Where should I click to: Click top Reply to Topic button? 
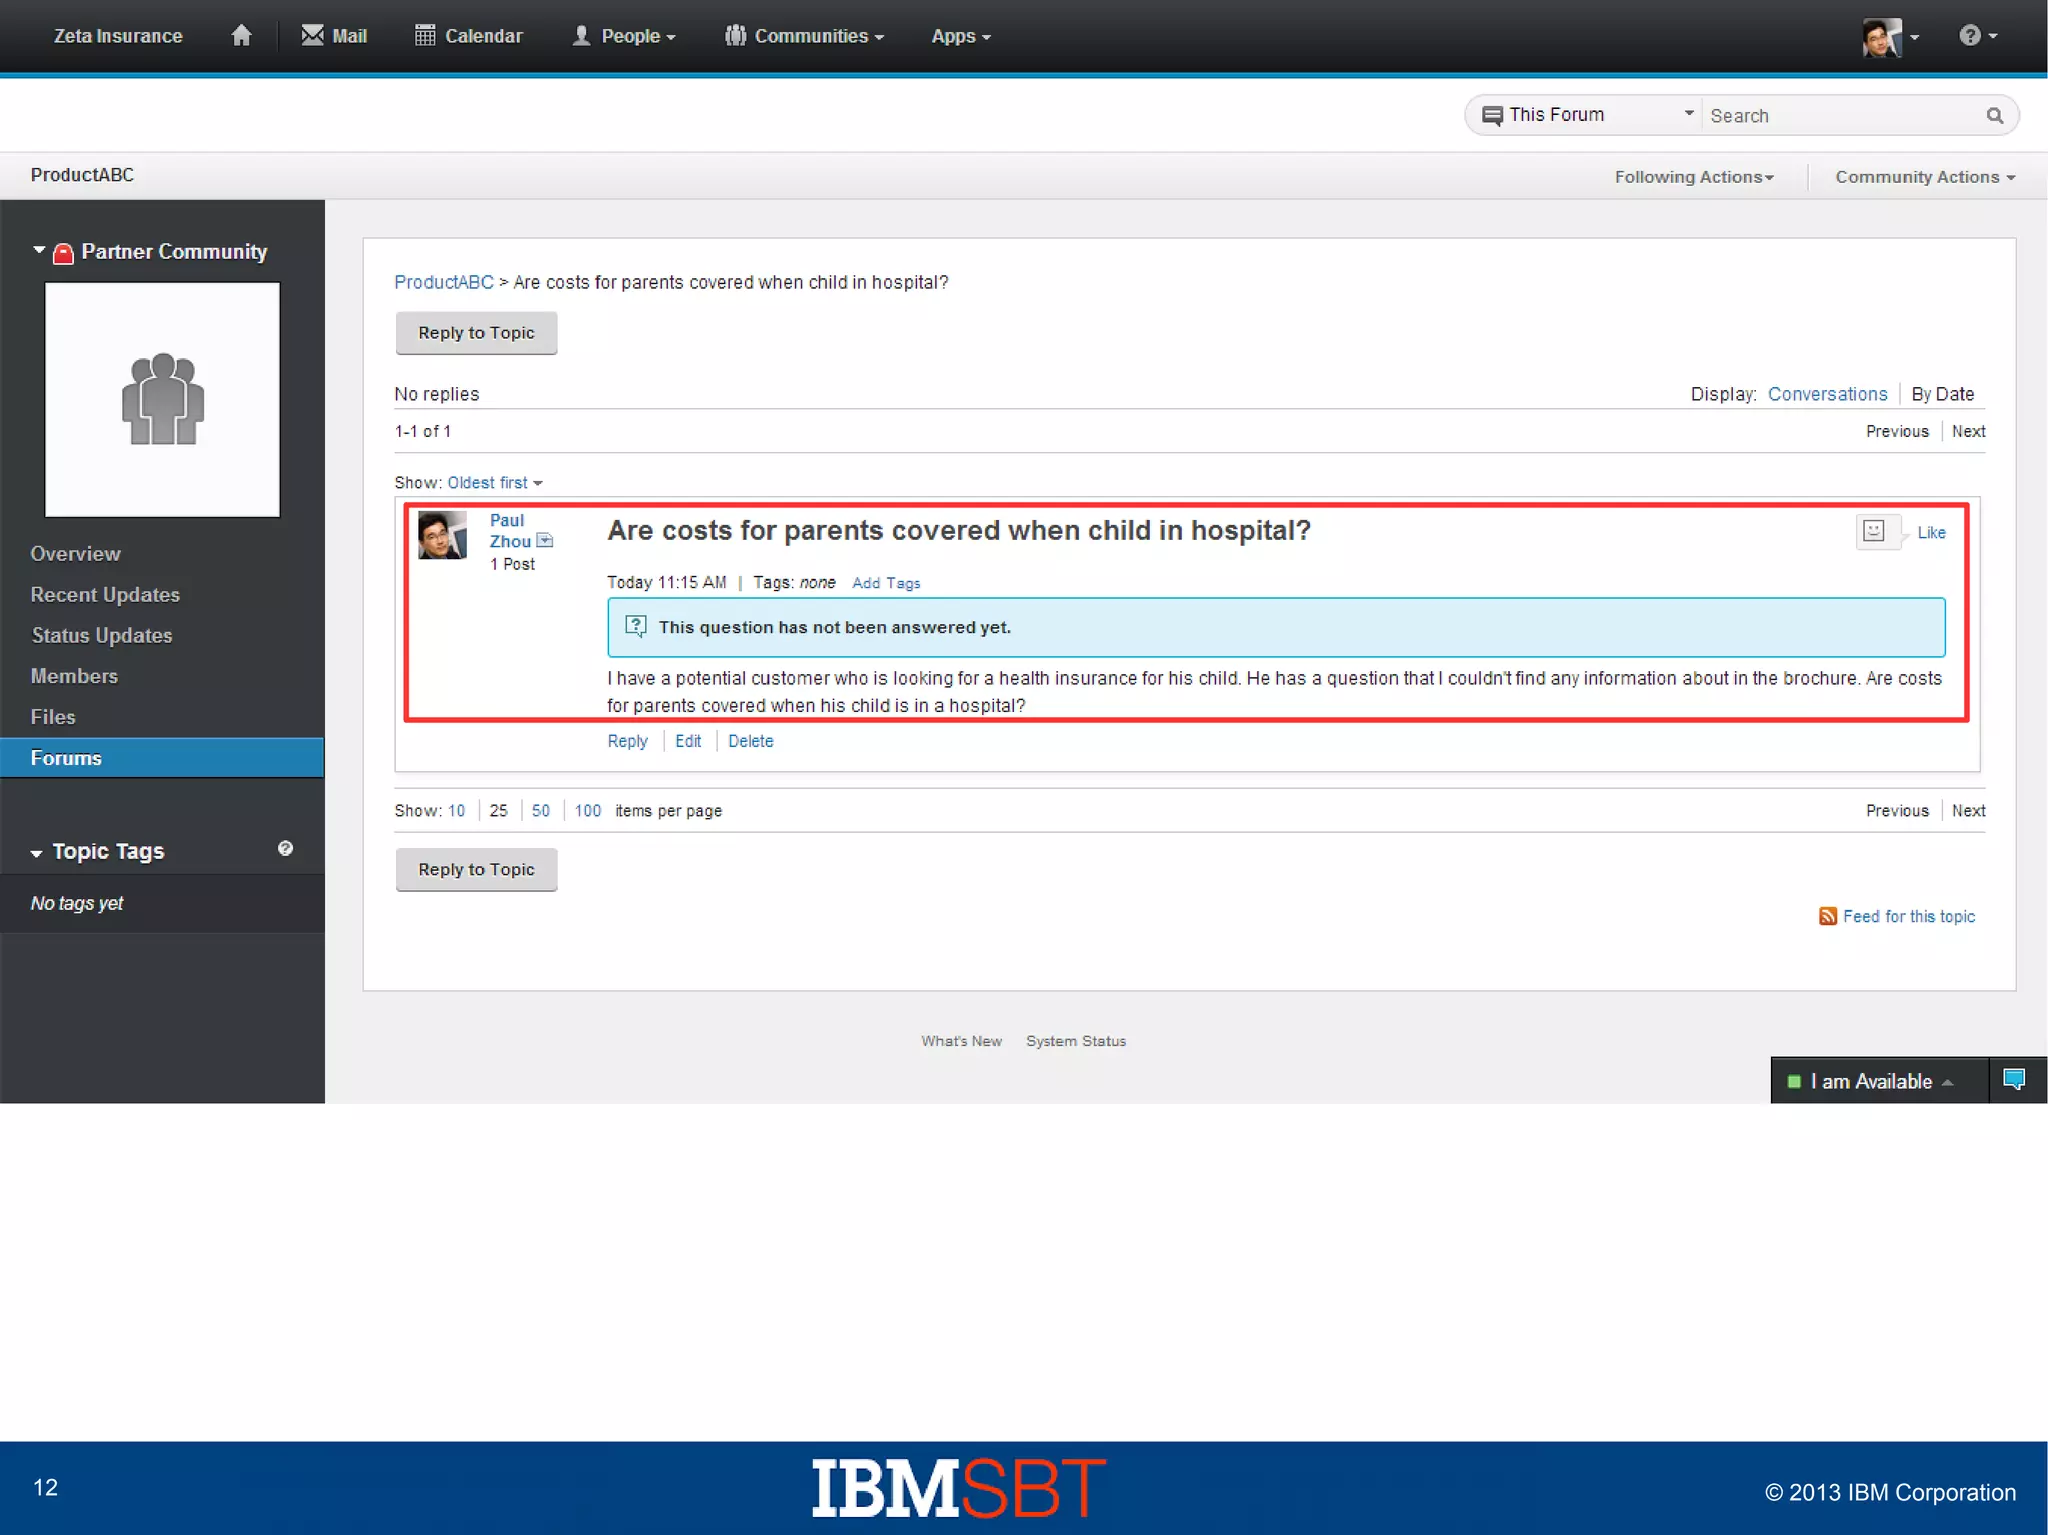point(476,333)
